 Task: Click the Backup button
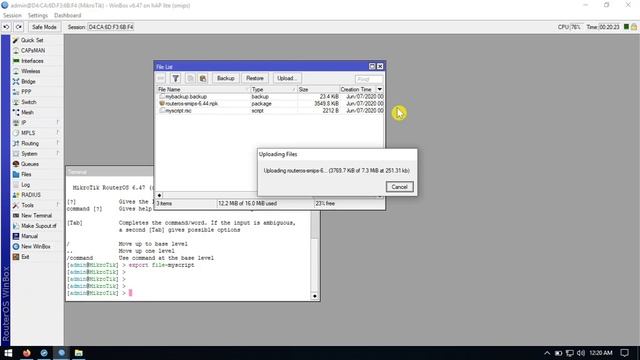[x=226, y=78]
